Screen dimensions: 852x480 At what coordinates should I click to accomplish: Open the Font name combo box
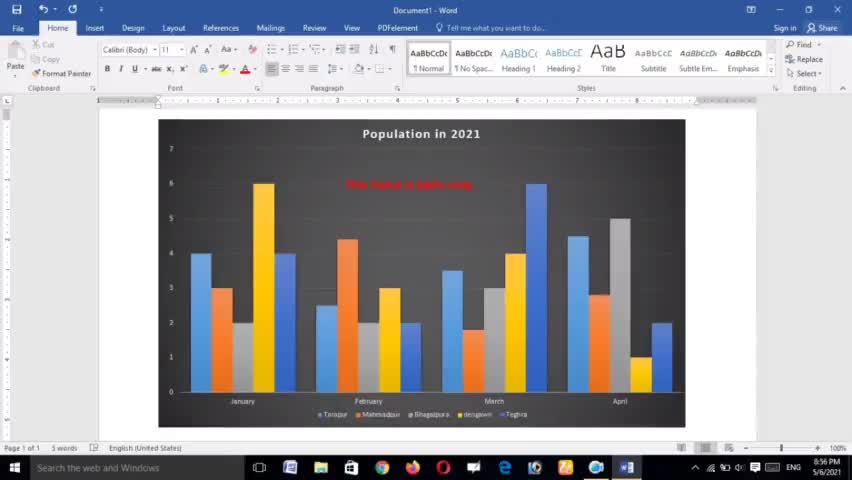click(130, 50)
